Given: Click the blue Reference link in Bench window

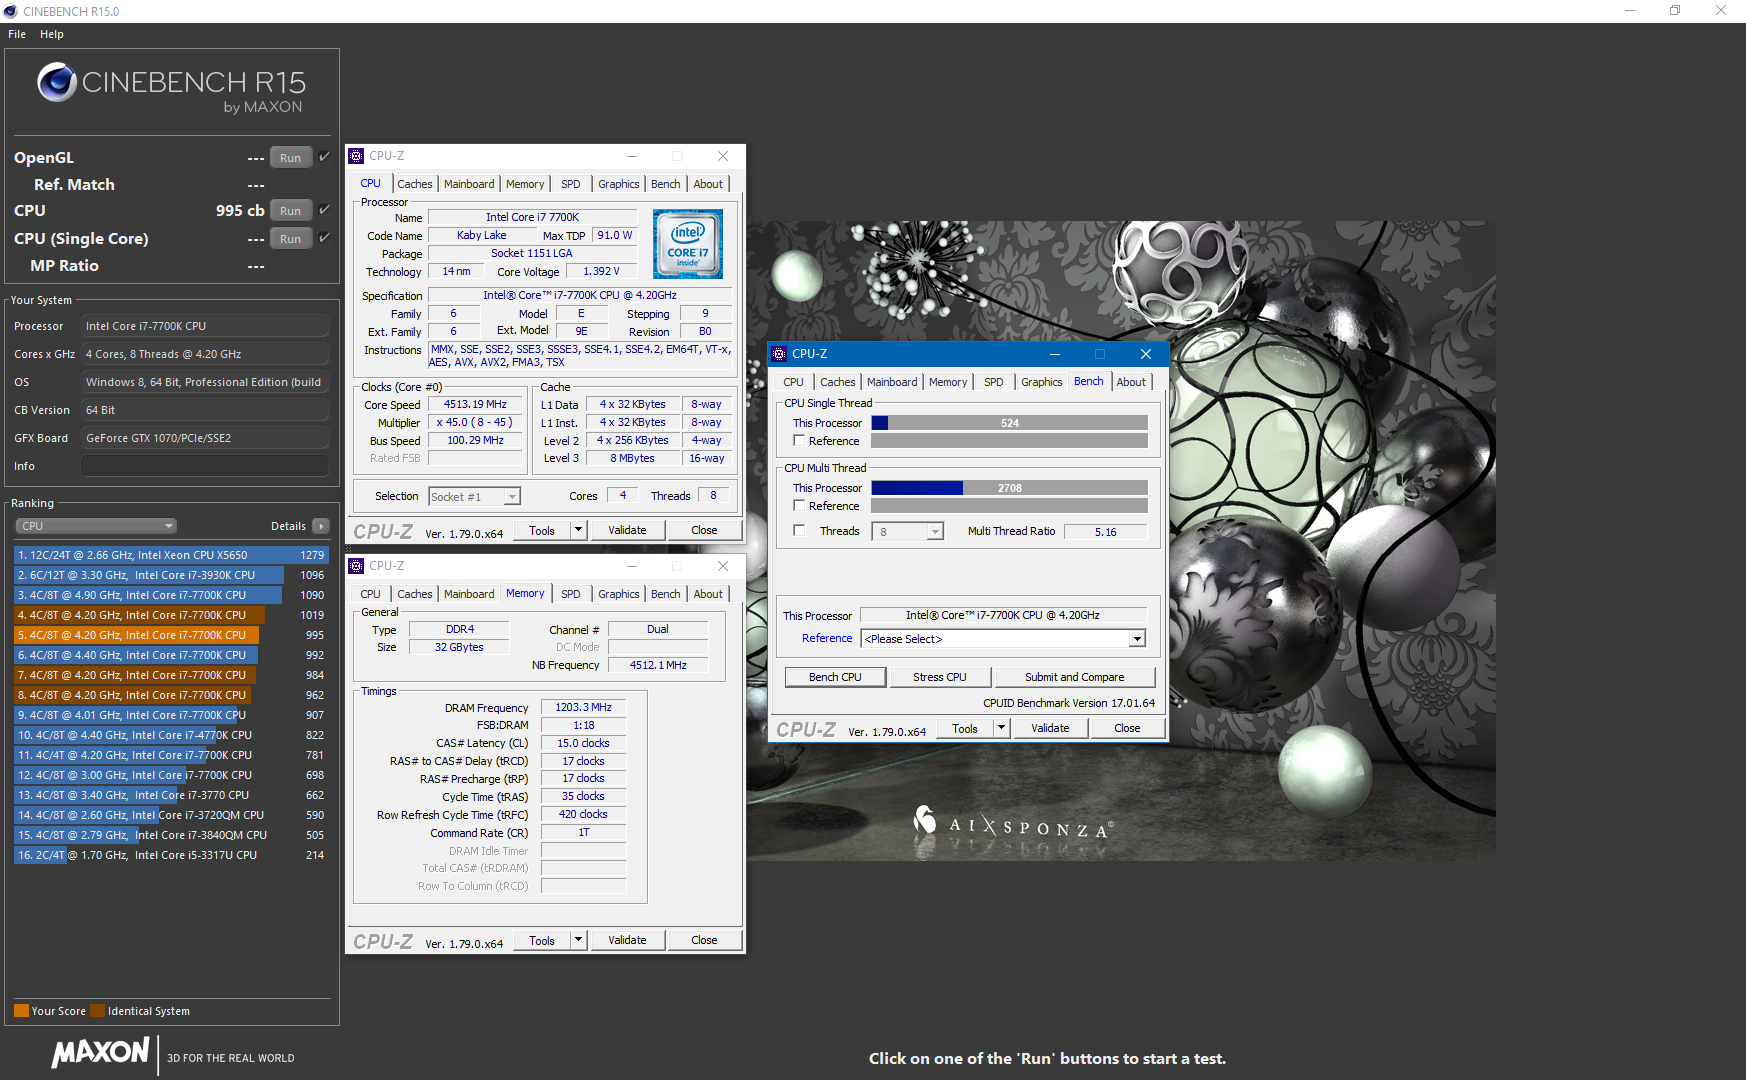Looking at the screenshot, I should point(827,638).
